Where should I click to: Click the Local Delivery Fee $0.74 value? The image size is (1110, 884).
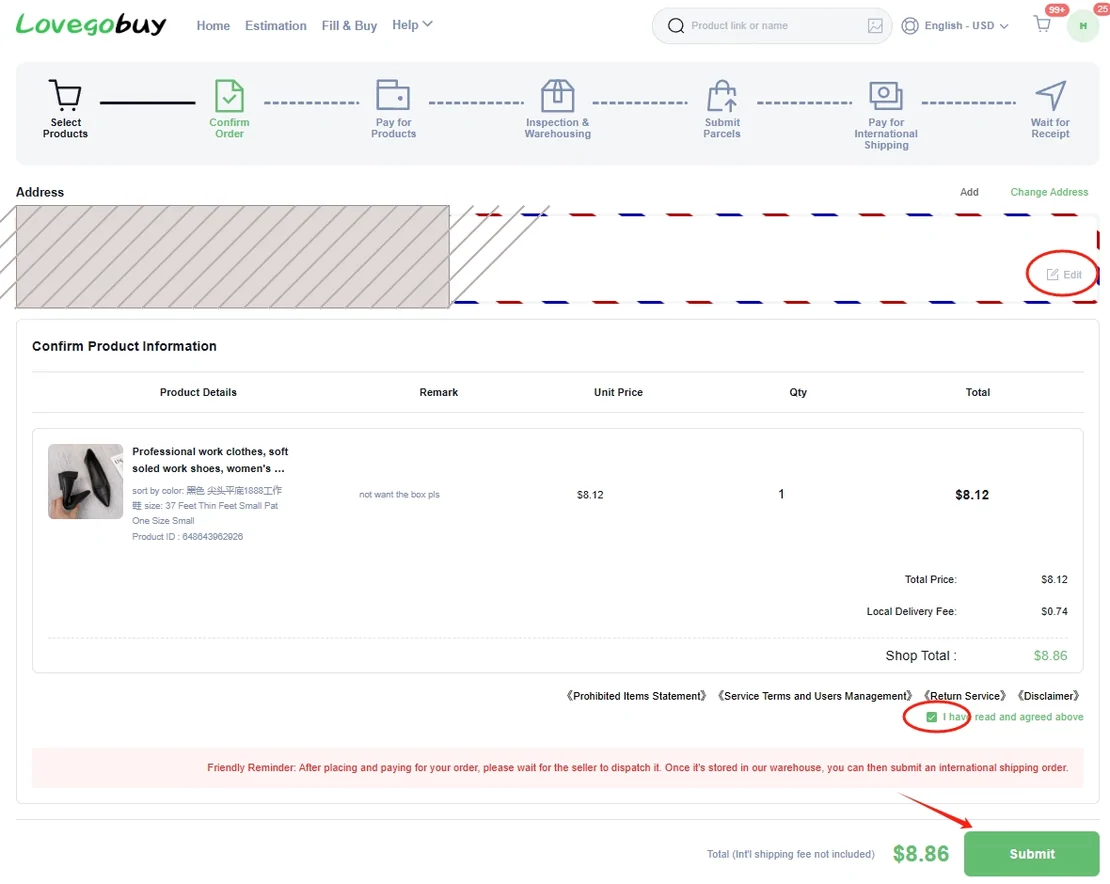click(x=1054, y=611)
